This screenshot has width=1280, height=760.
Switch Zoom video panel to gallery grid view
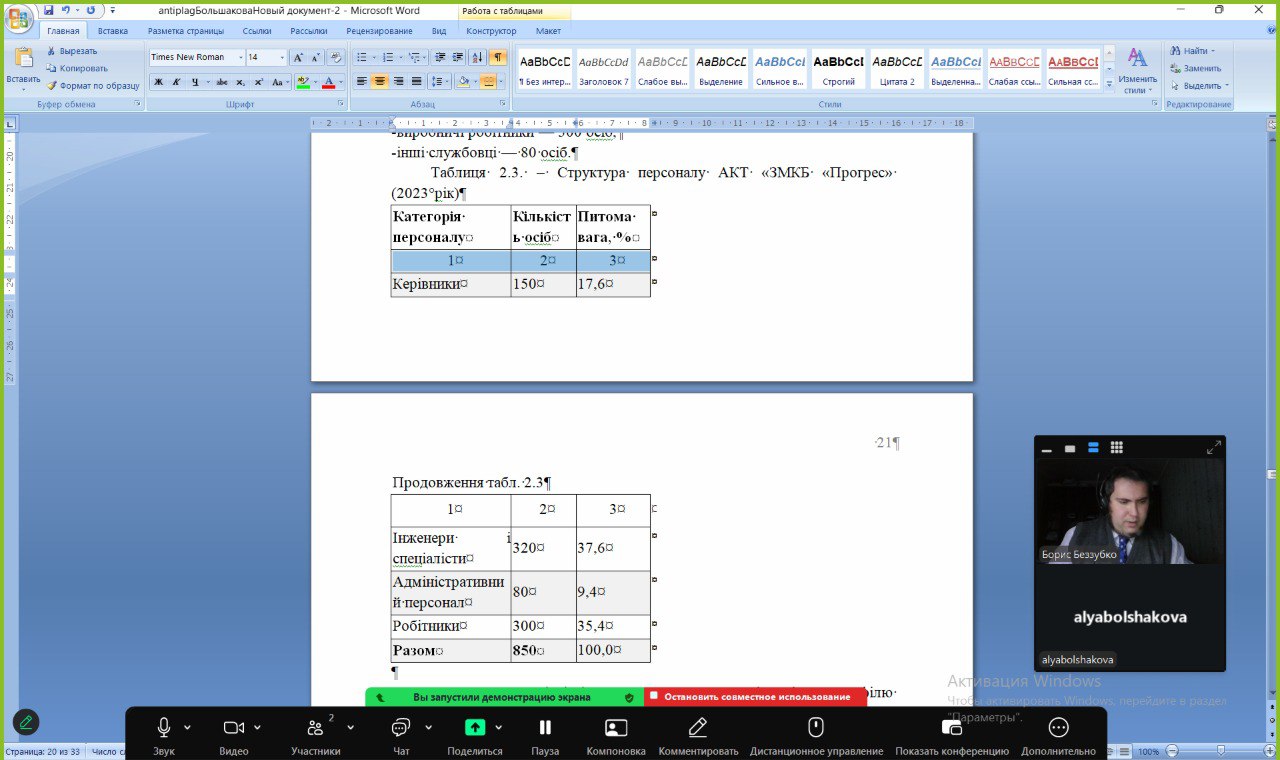1117,448
